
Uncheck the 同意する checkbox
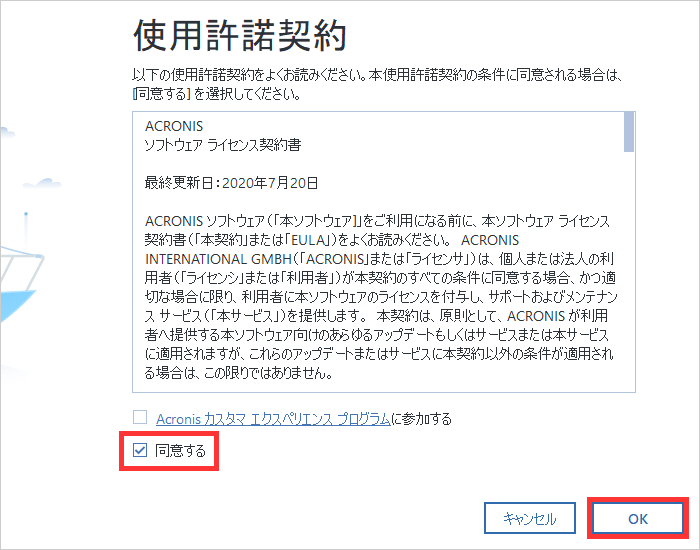click(x=140, y=450)
